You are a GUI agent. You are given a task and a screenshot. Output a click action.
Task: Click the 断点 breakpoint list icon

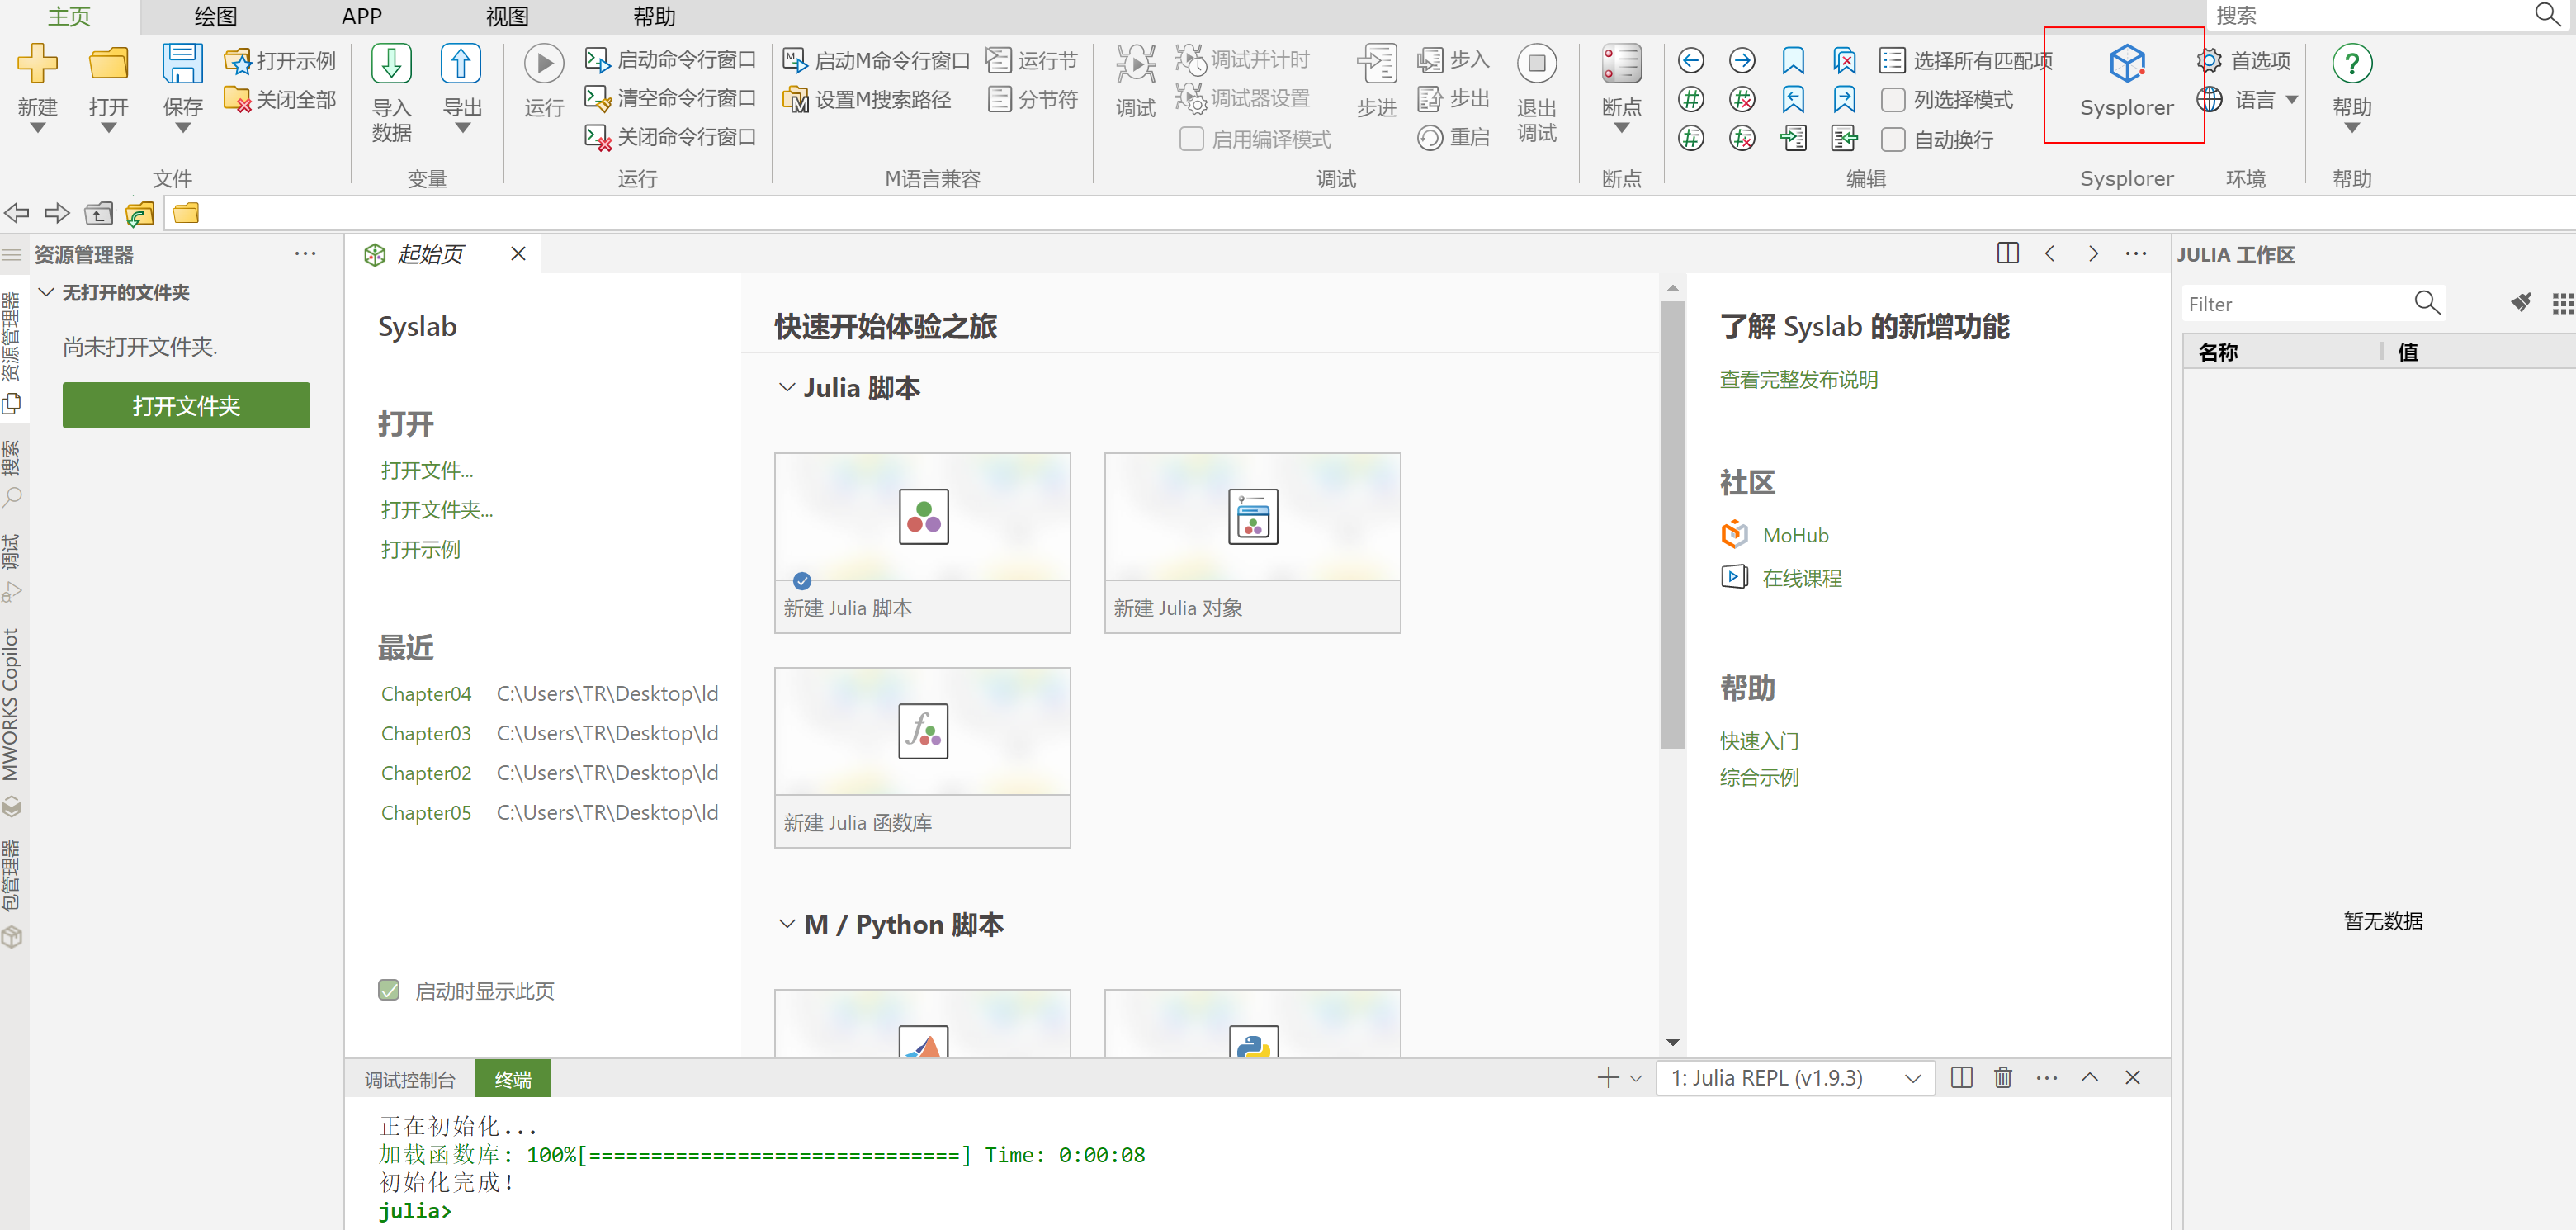[x=1620, y=64]
